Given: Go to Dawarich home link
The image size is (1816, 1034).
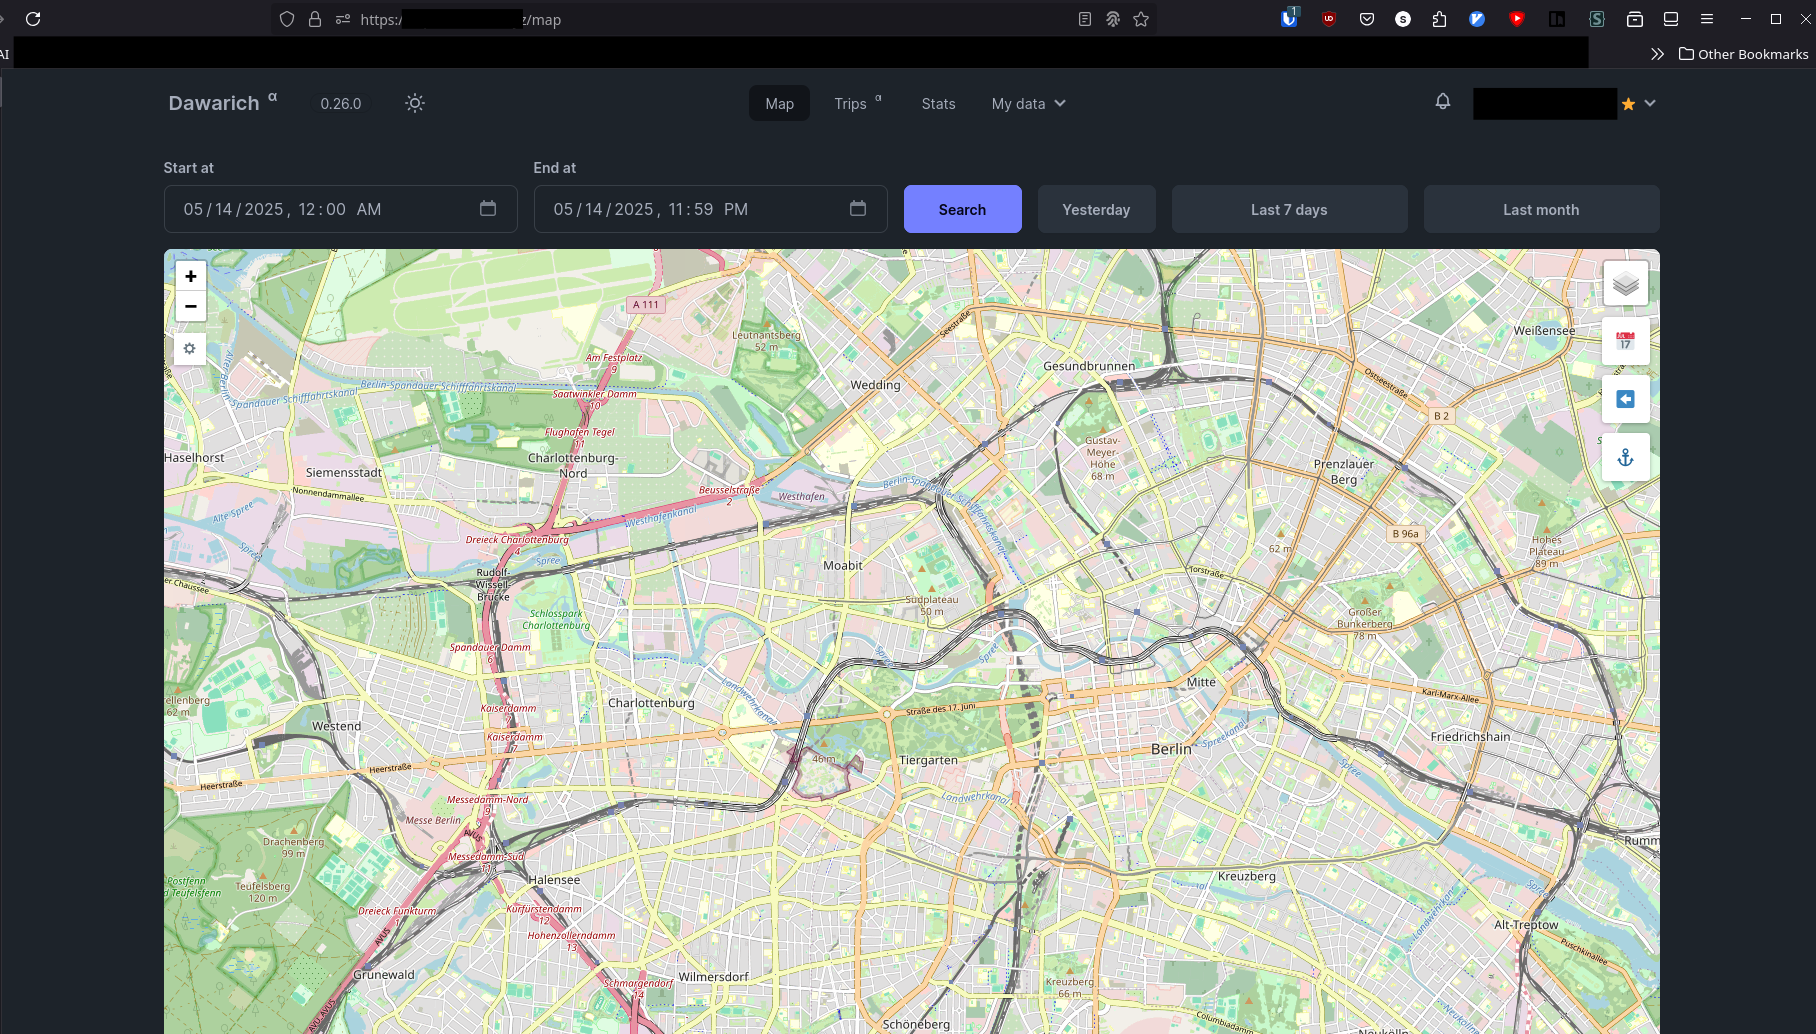Looking at the screenshot, I should [x=223, y=103].
